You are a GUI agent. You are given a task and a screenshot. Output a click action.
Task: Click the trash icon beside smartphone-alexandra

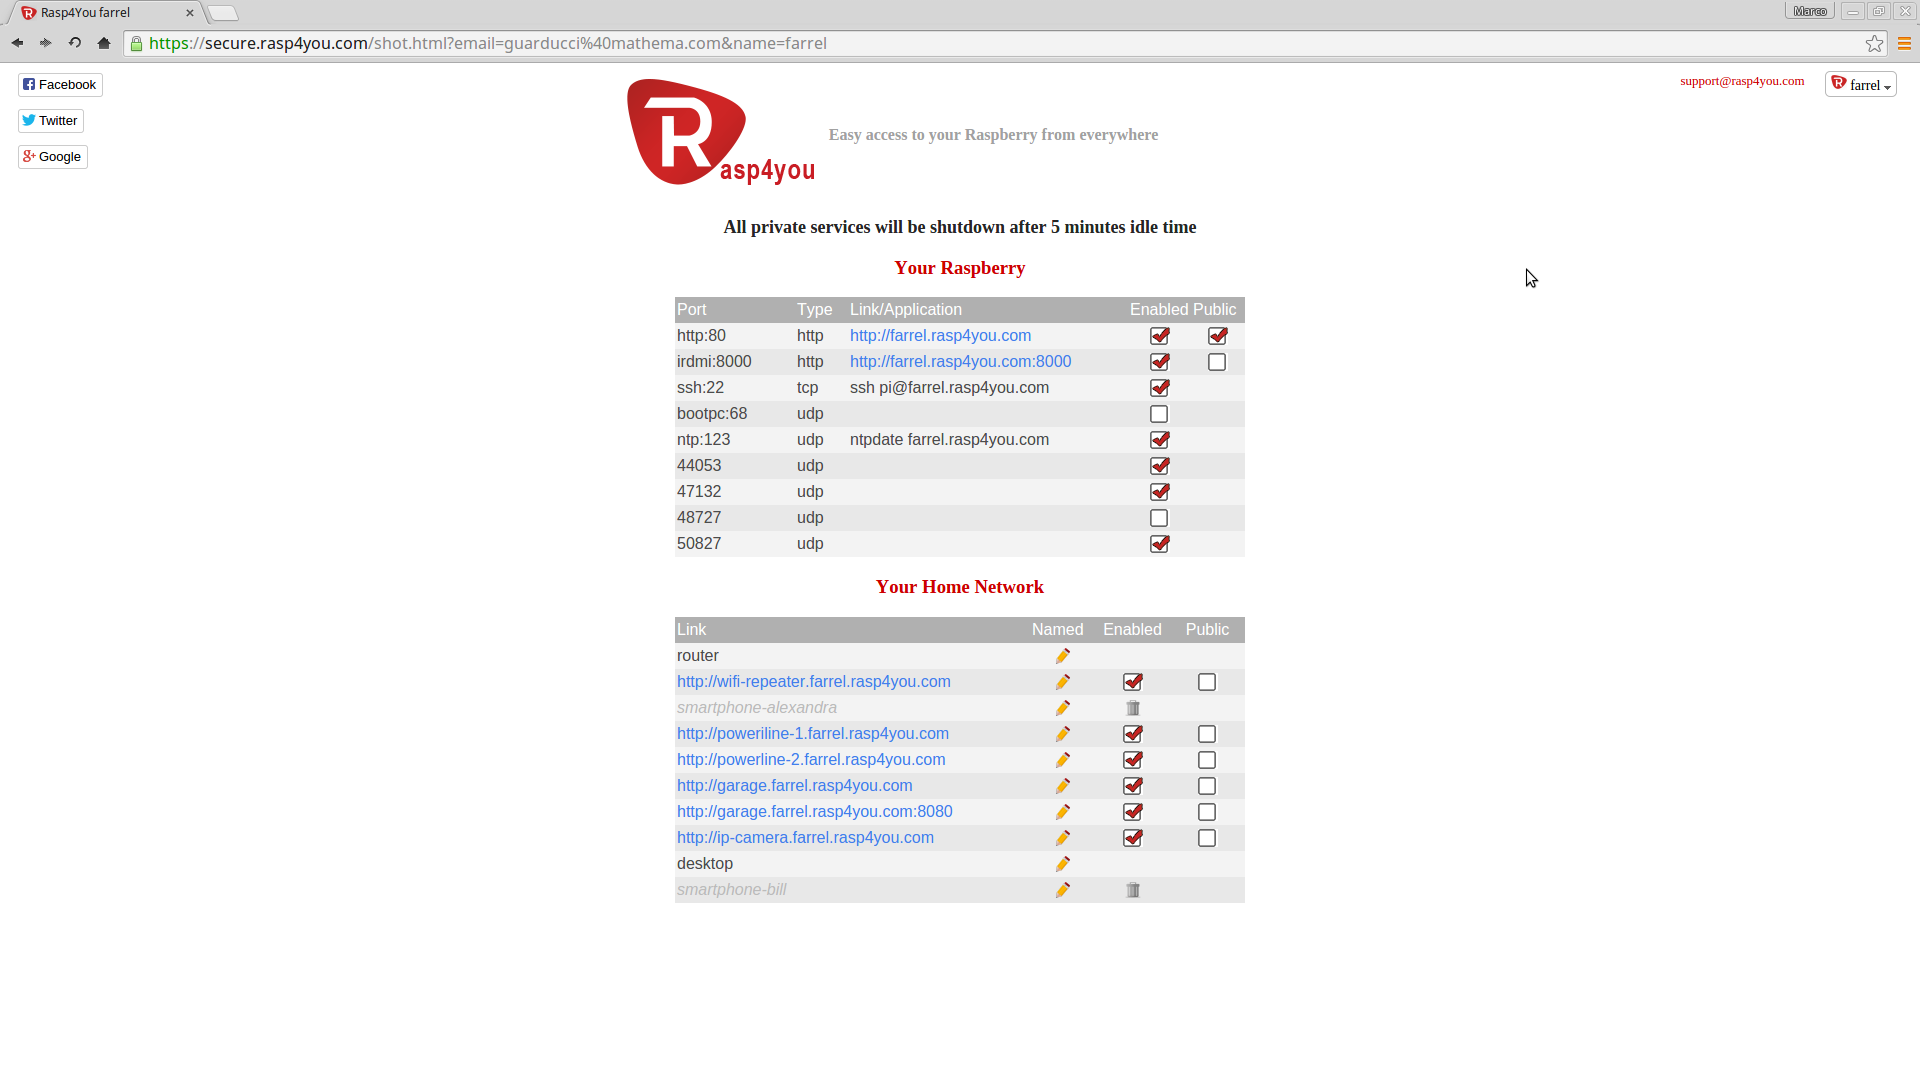(x=1133, y=707)
